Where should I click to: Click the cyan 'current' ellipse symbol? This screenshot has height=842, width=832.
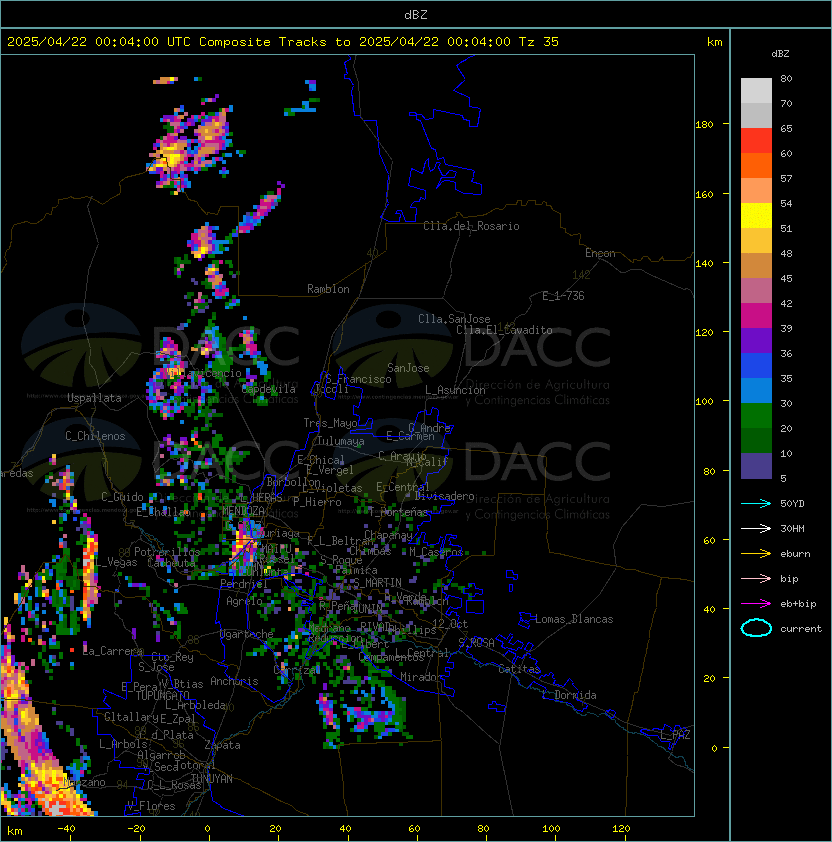click(x=756, y=628)
